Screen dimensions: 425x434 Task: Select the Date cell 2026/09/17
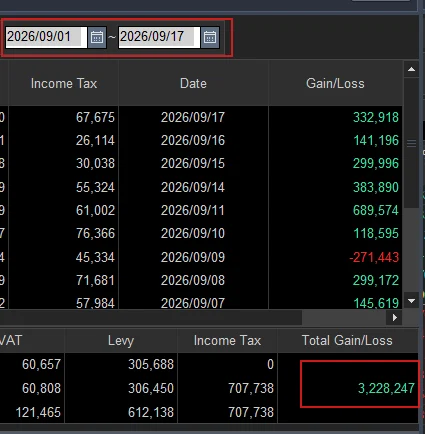[x=193, y=117]
